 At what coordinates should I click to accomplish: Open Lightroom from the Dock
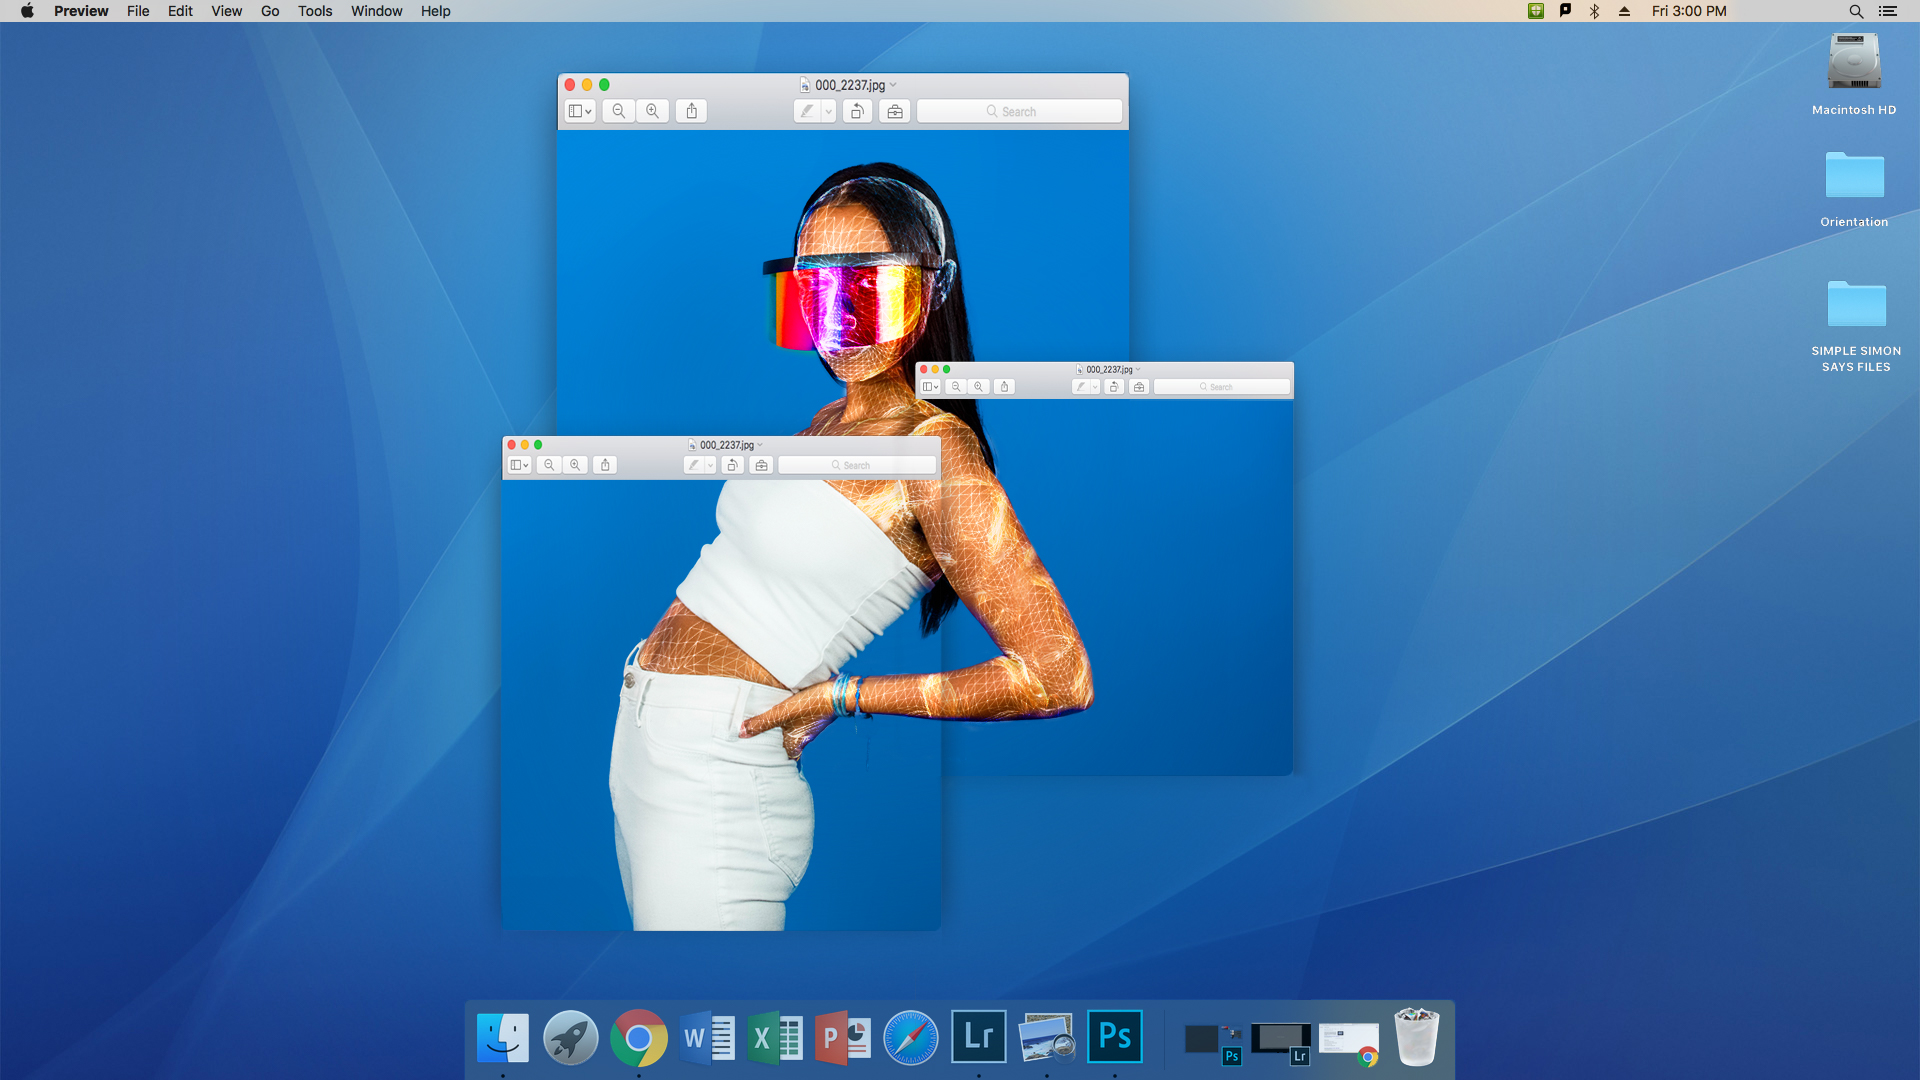coord(978,1037)
